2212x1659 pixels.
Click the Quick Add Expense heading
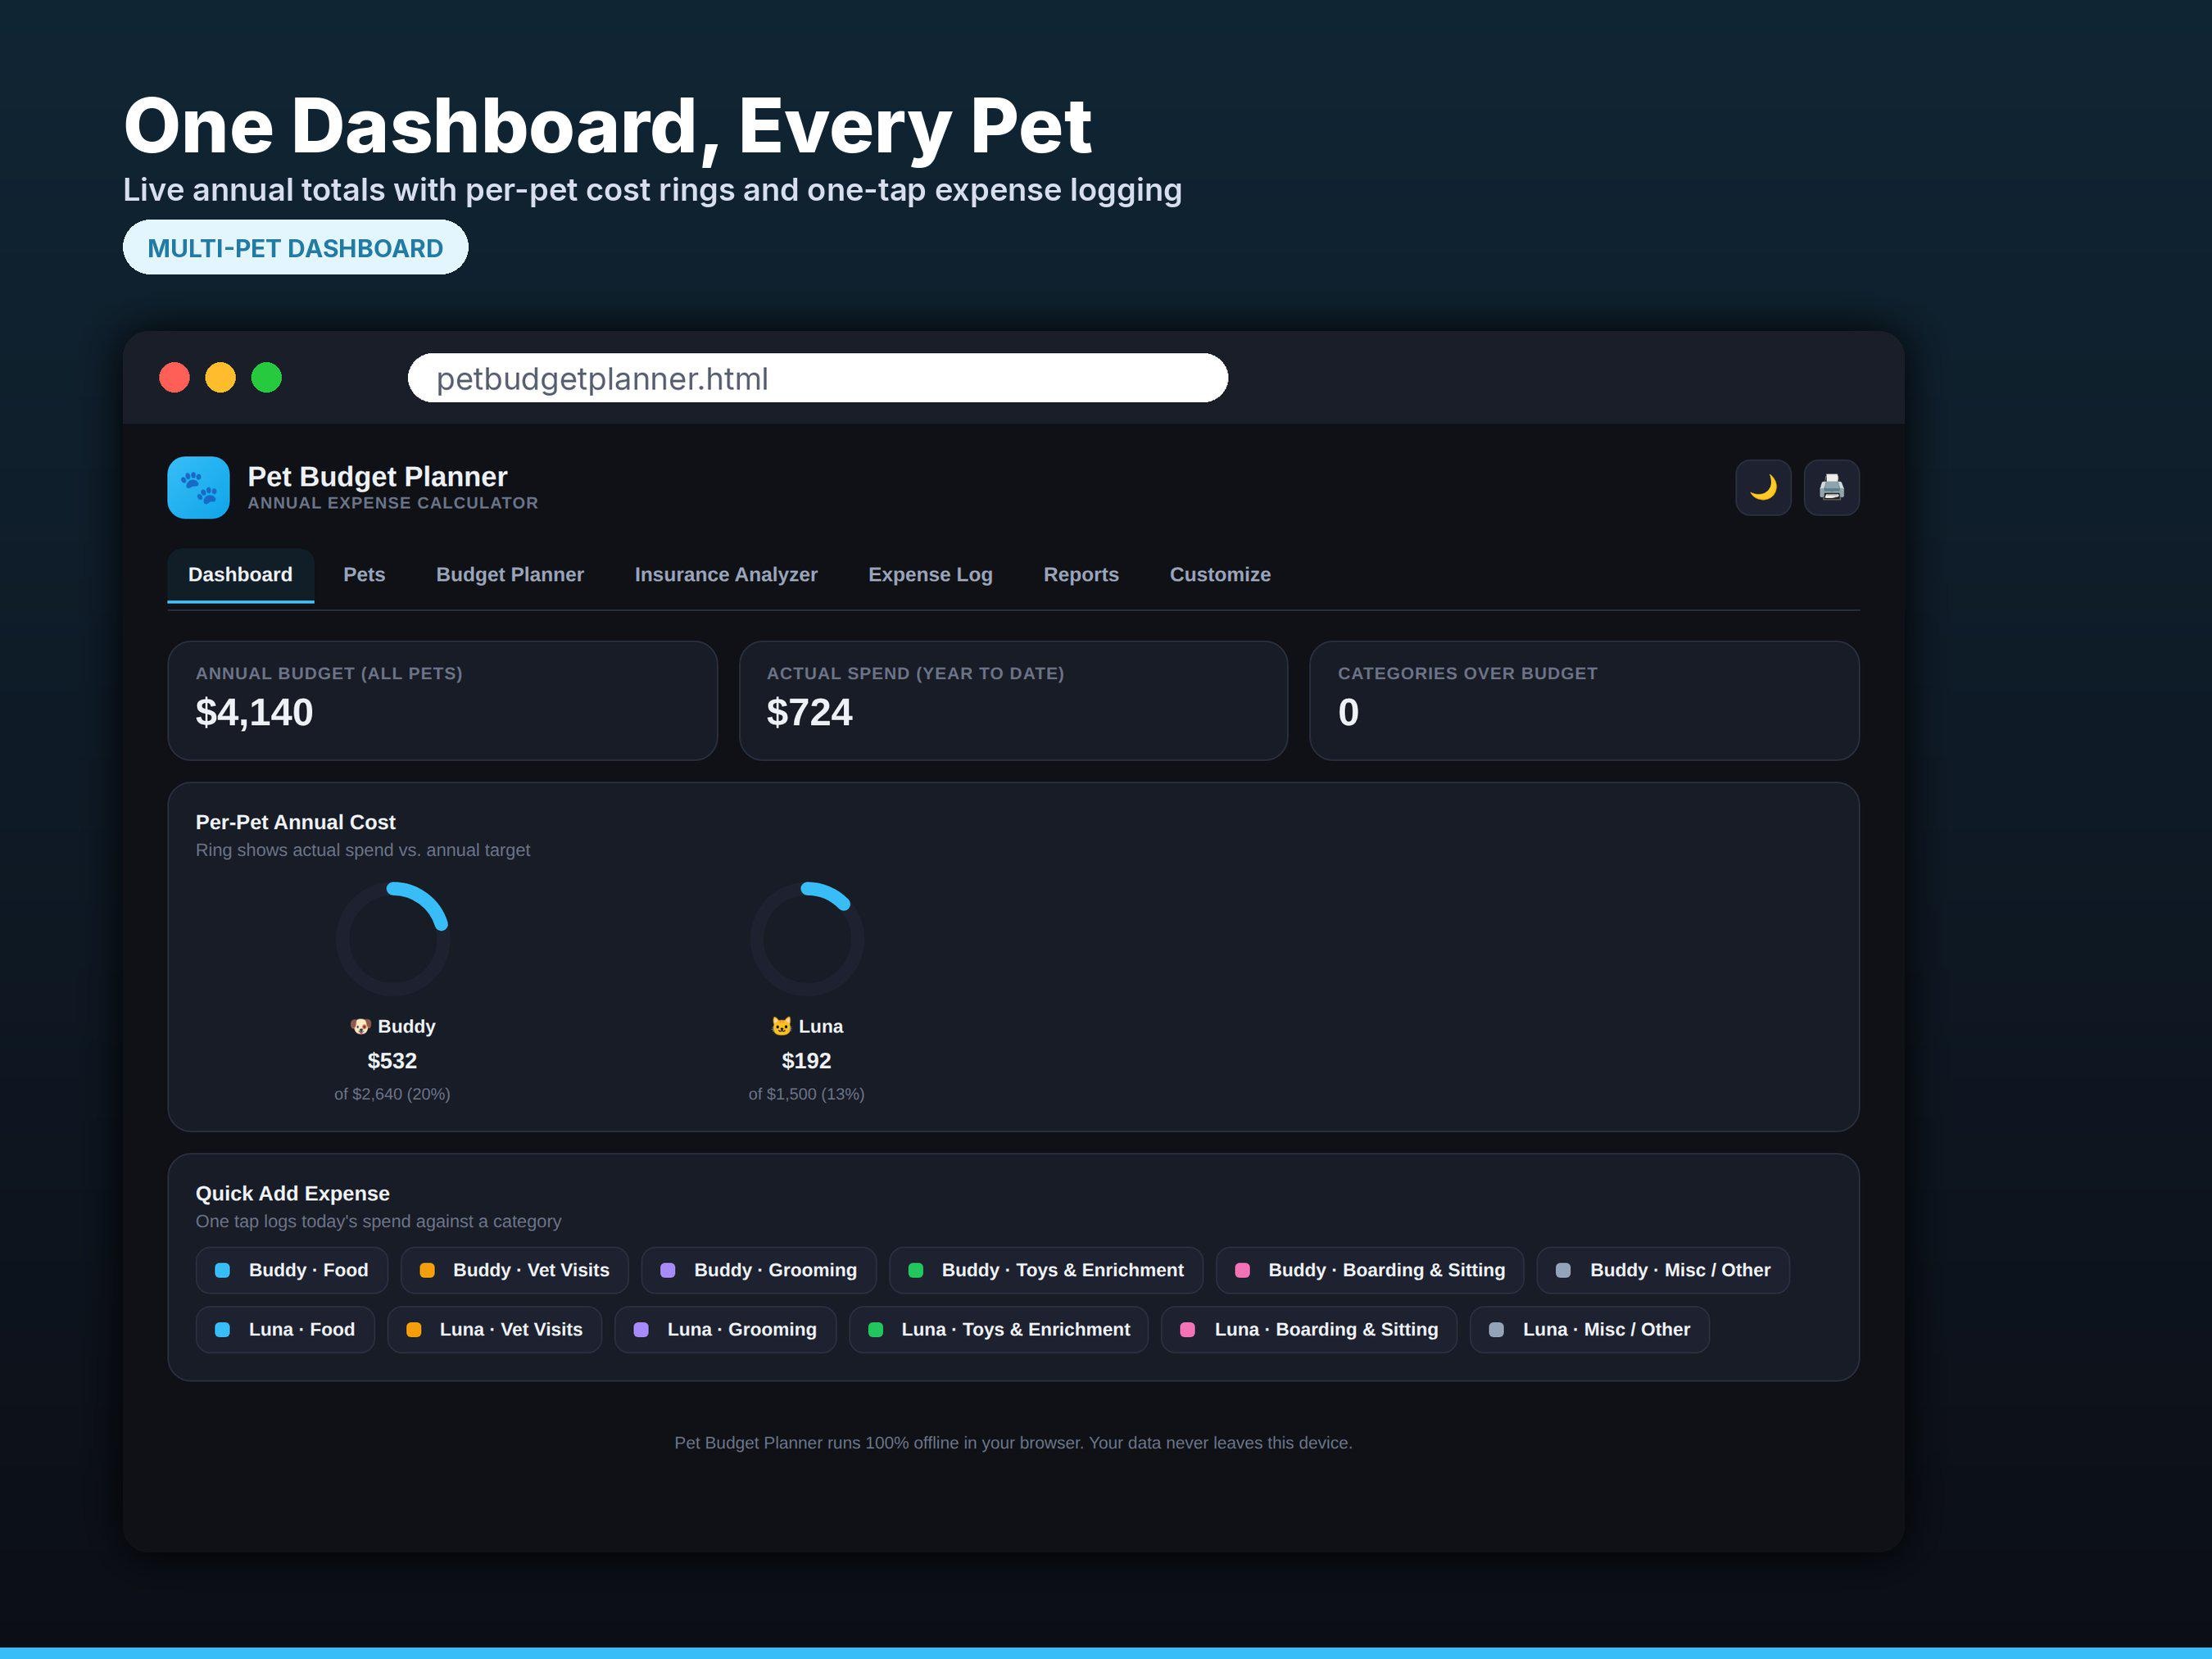click(x=292, y=1193)
